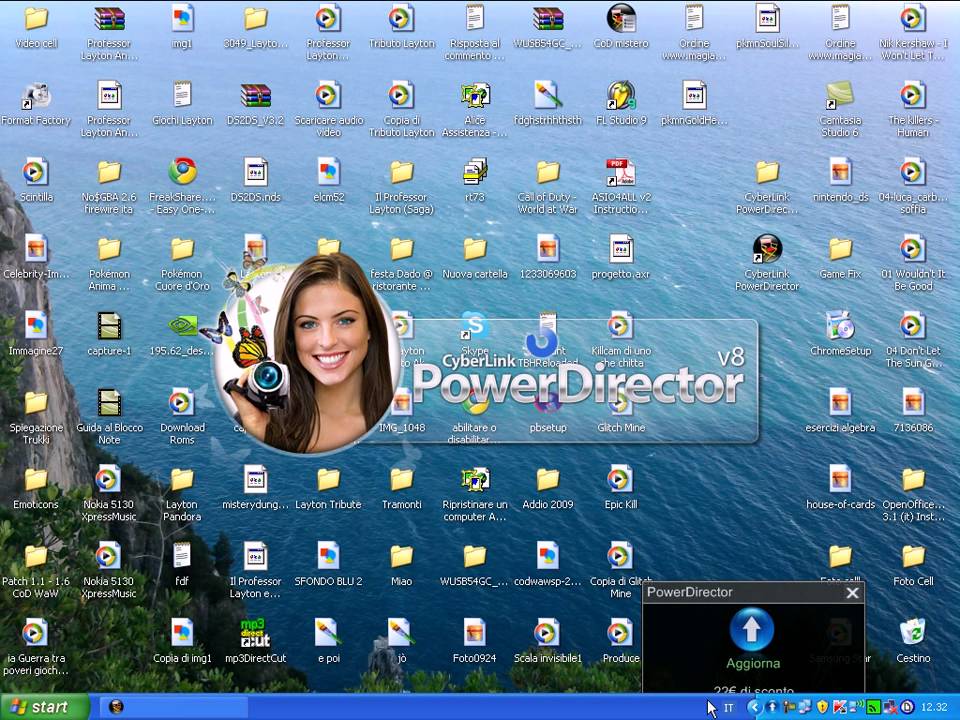The height and width of the screenshot is (720, 960).
Task: Click the Aggiorna update arrow button
Action: (x=752, y=629)
